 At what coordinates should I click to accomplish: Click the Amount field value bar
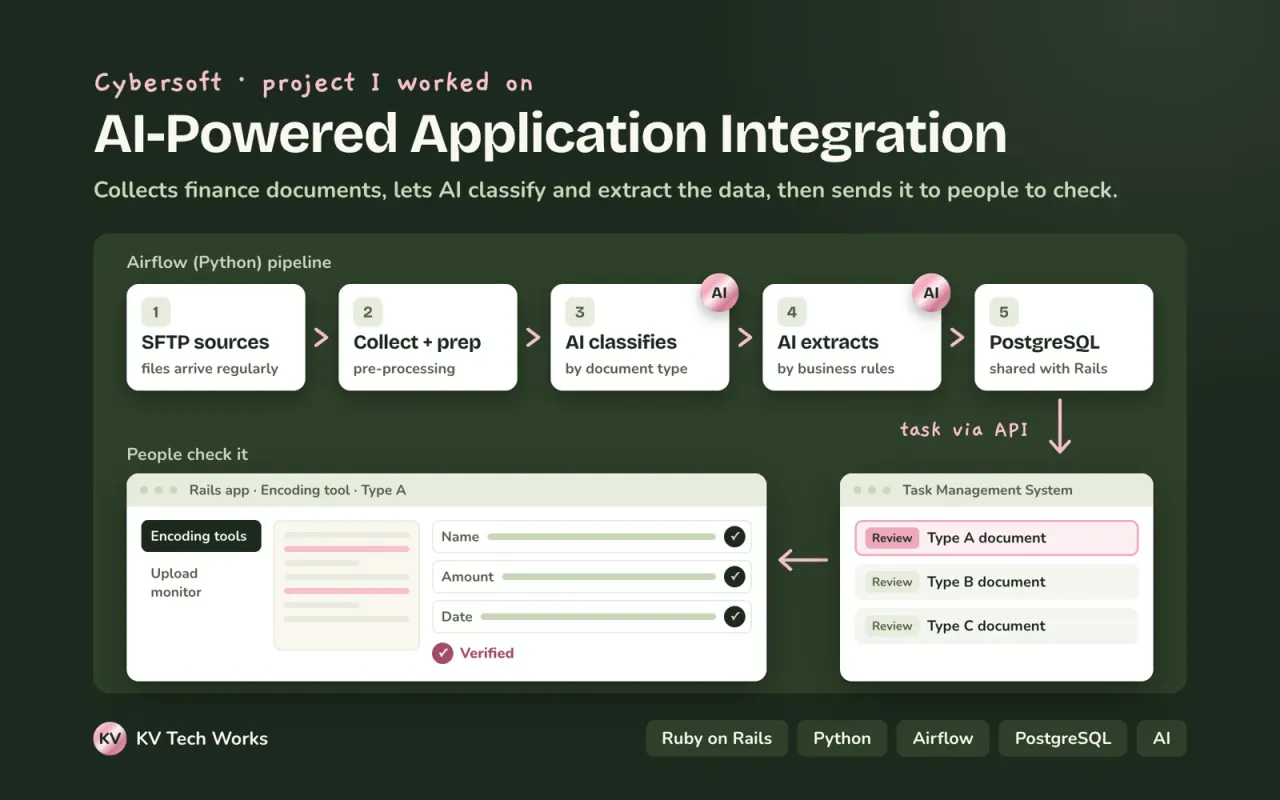coord(609,577)
